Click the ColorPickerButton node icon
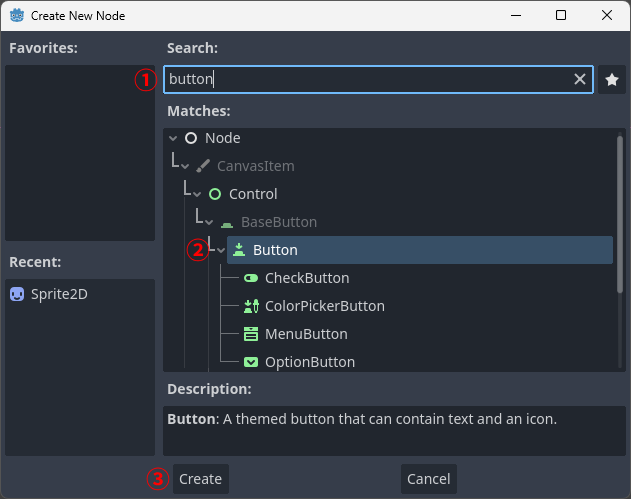Screen dimensions: 631x499 [251, 306]
